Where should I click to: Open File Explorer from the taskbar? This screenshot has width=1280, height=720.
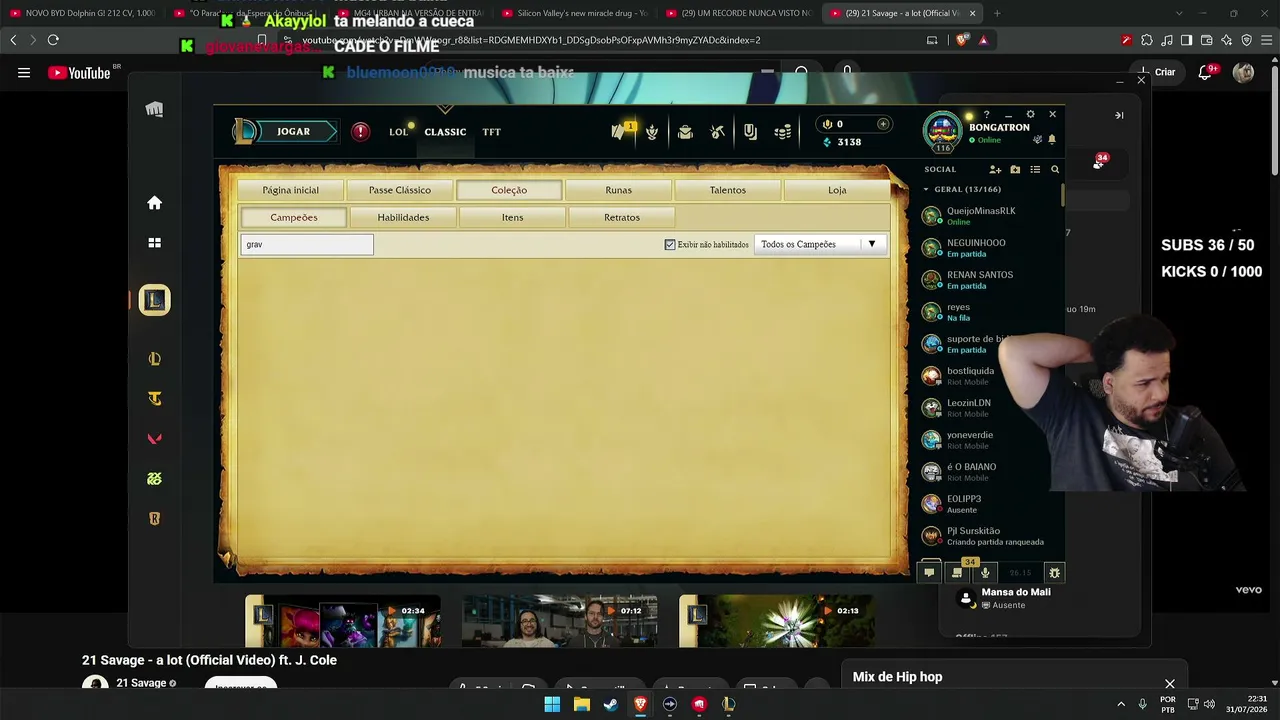(x=581, y=704)
